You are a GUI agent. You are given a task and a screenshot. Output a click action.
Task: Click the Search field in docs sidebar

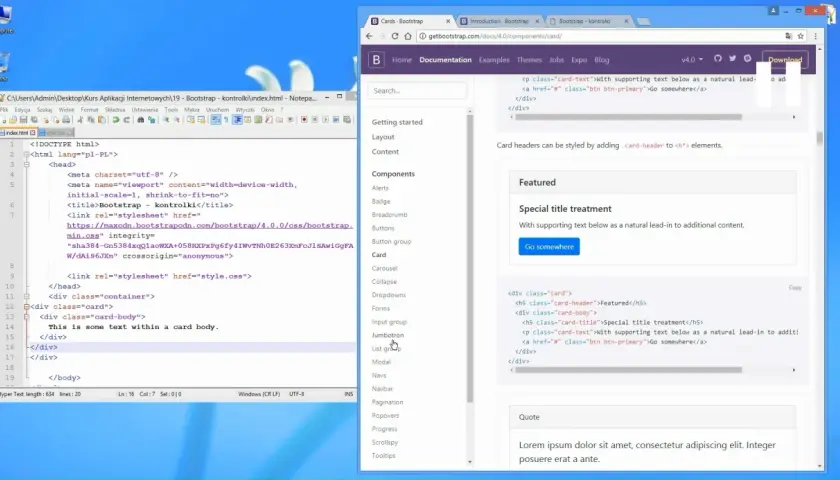pyautogui.click(x=417, y=91)
